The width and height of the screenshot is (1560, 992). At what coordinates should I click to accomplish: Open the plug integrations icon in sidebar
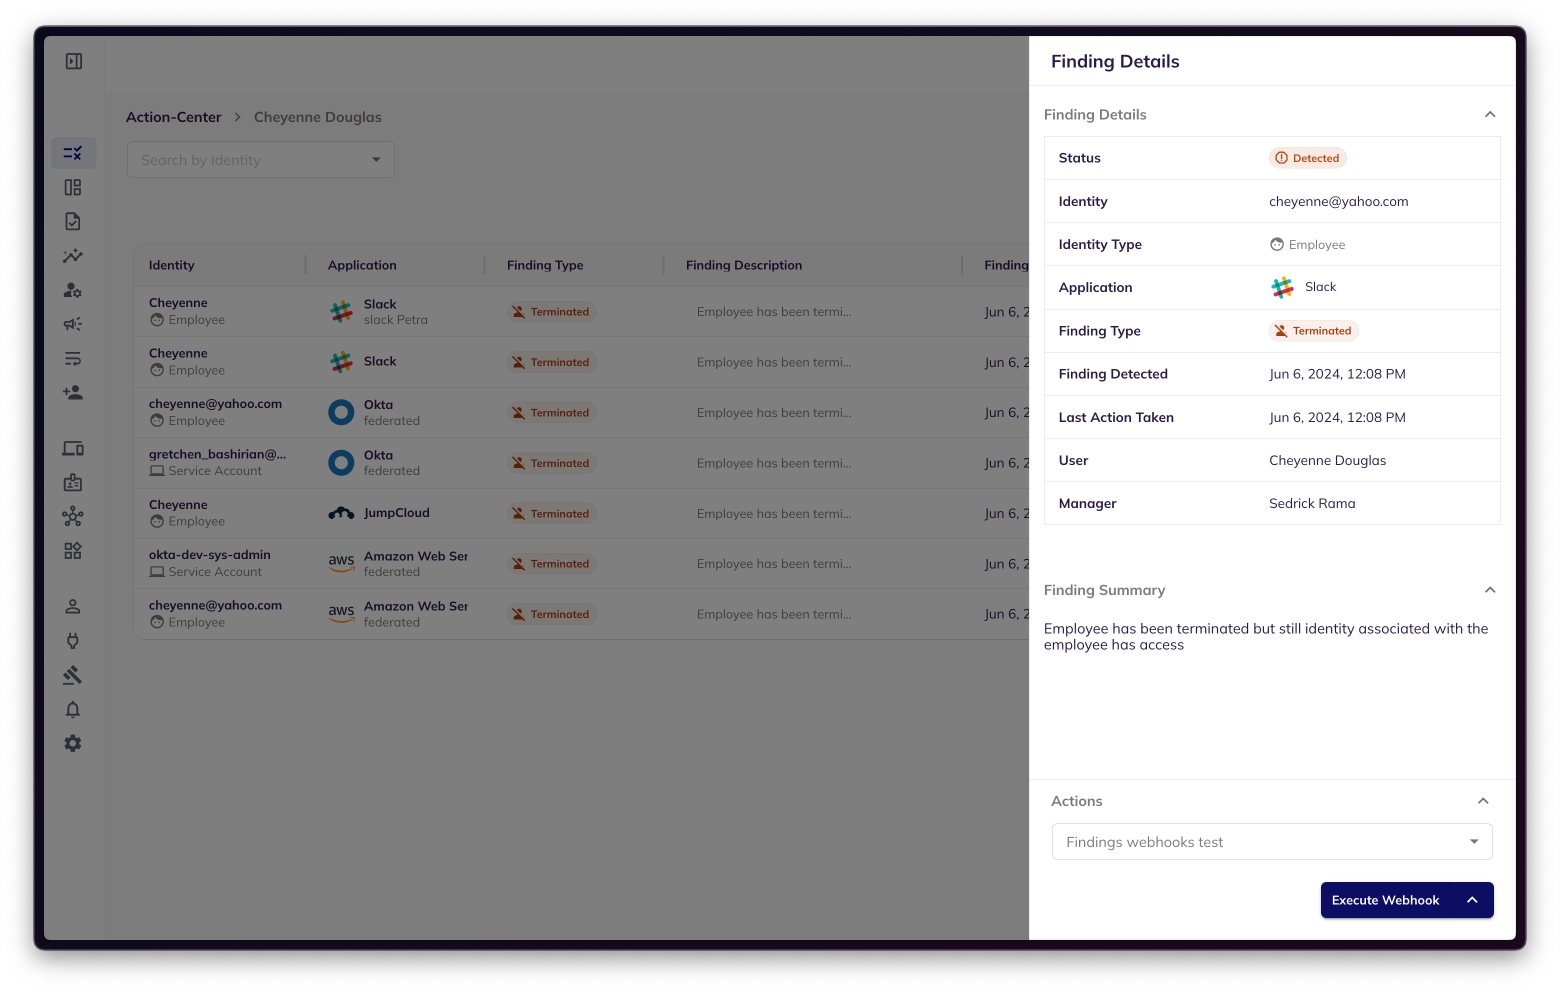pos(73,641)
